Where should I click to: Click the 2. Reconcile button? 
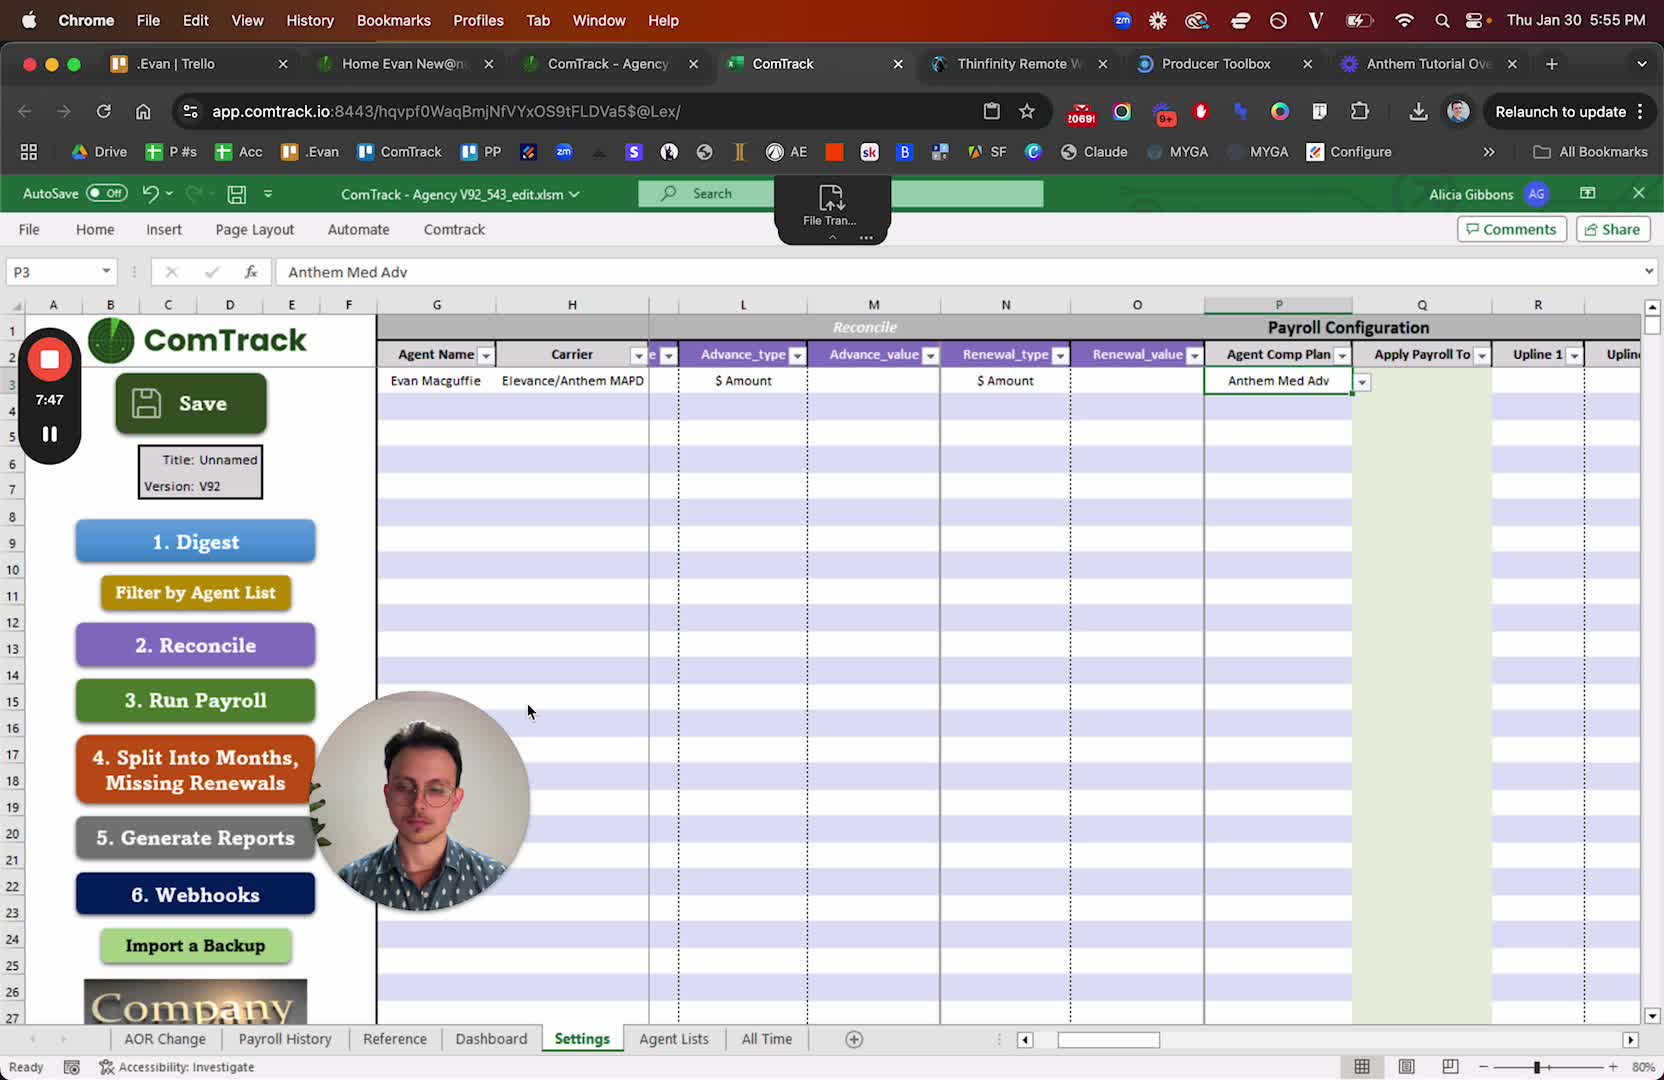tap(196, 645)
